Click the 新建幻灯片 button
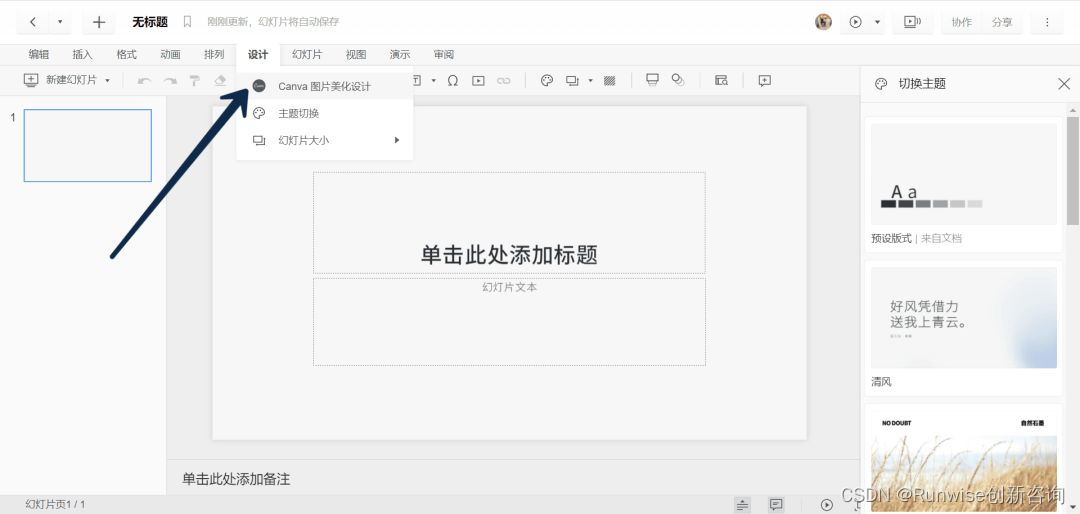Viewport: 1080px width, 514px height. click(x=60, y=81)
